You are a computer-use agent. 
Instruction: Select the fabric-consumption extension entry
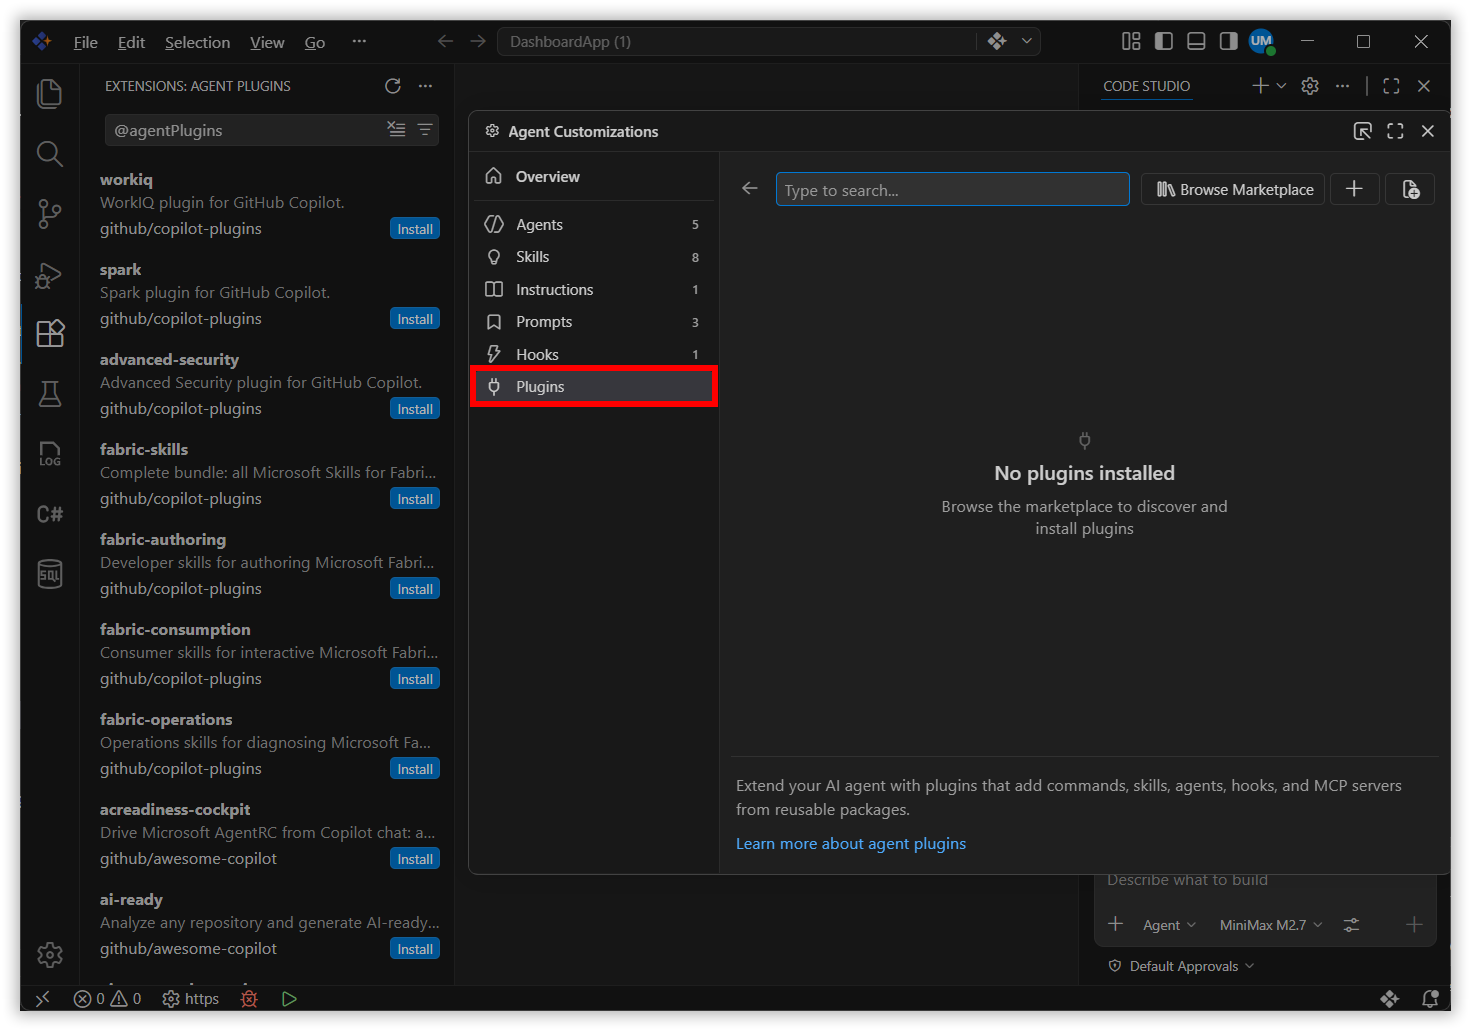point(268,654)
